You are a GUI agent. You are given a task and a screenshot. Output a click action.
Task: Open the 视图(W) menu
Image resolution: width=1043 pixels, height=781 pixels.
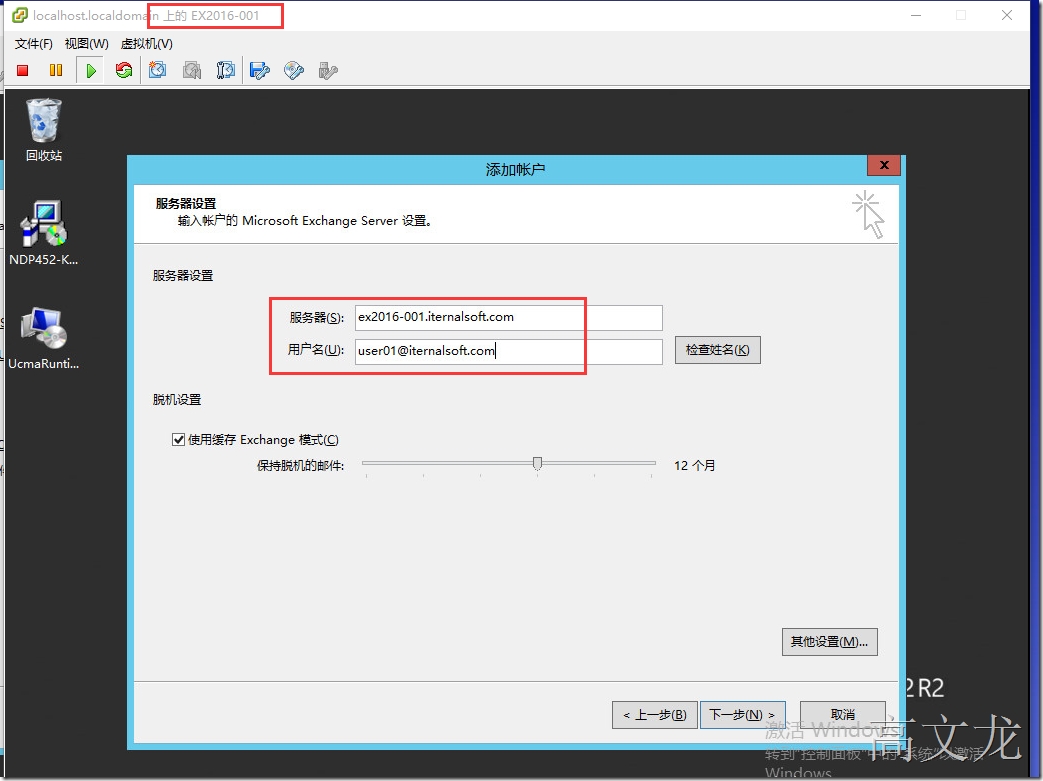[x=86, y=44]
